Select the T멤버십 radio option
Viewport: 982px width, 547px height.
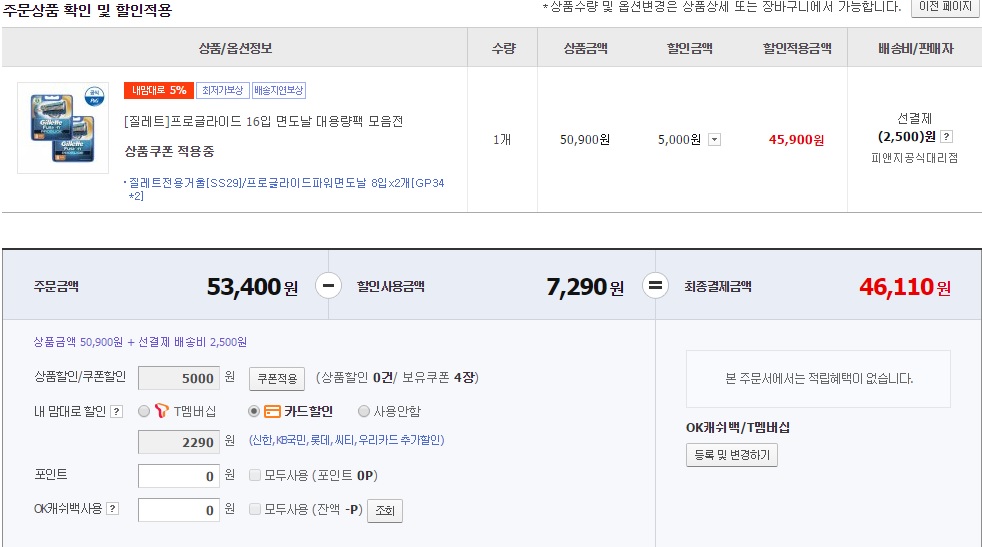pyautogui.click(x=145, y=411)
